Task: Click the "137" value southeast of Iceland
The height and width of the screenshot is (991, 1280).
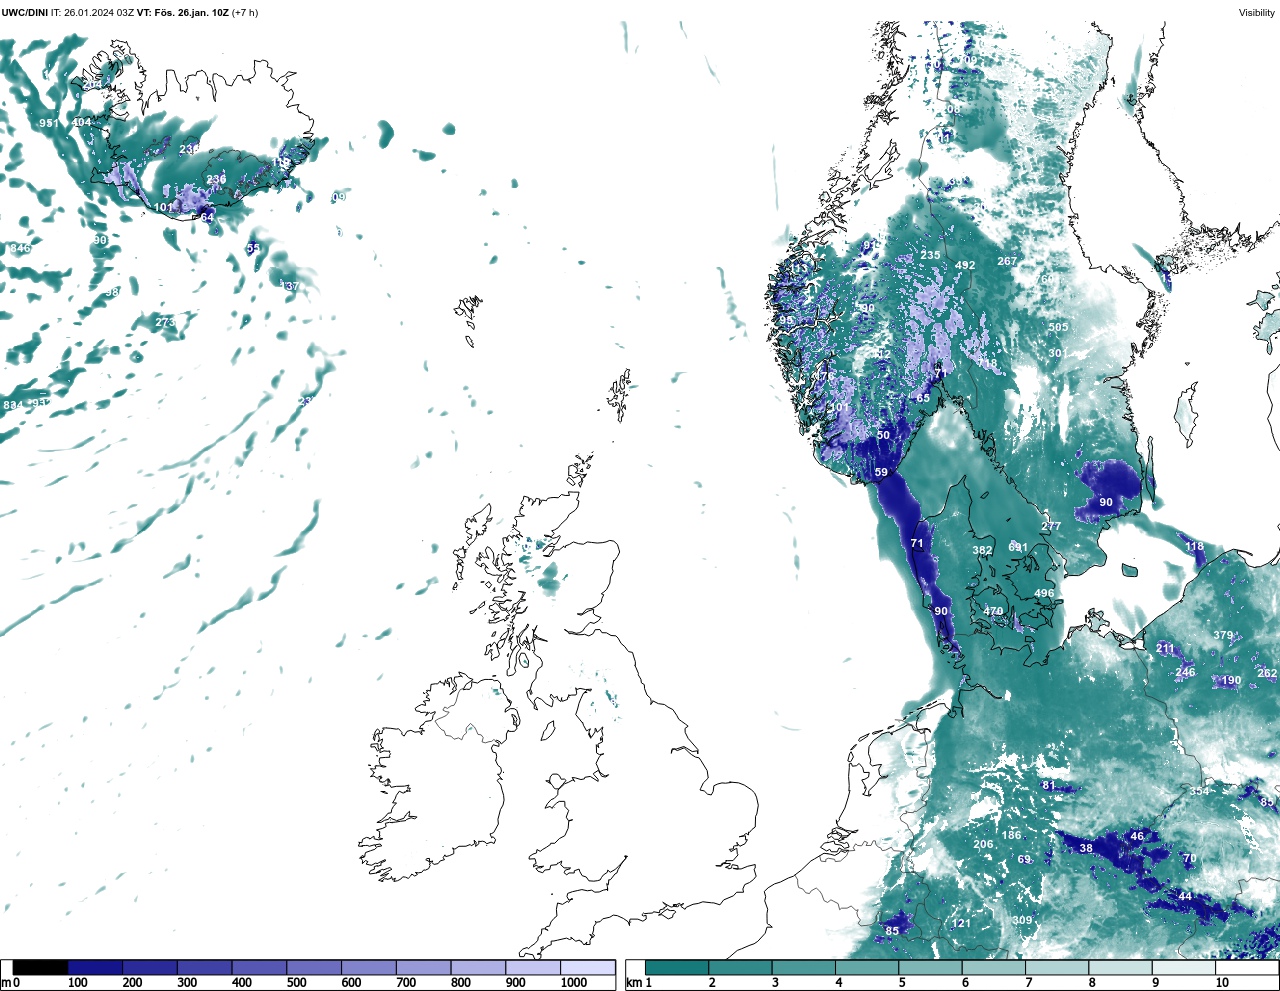Action: (x=290, y=286)
